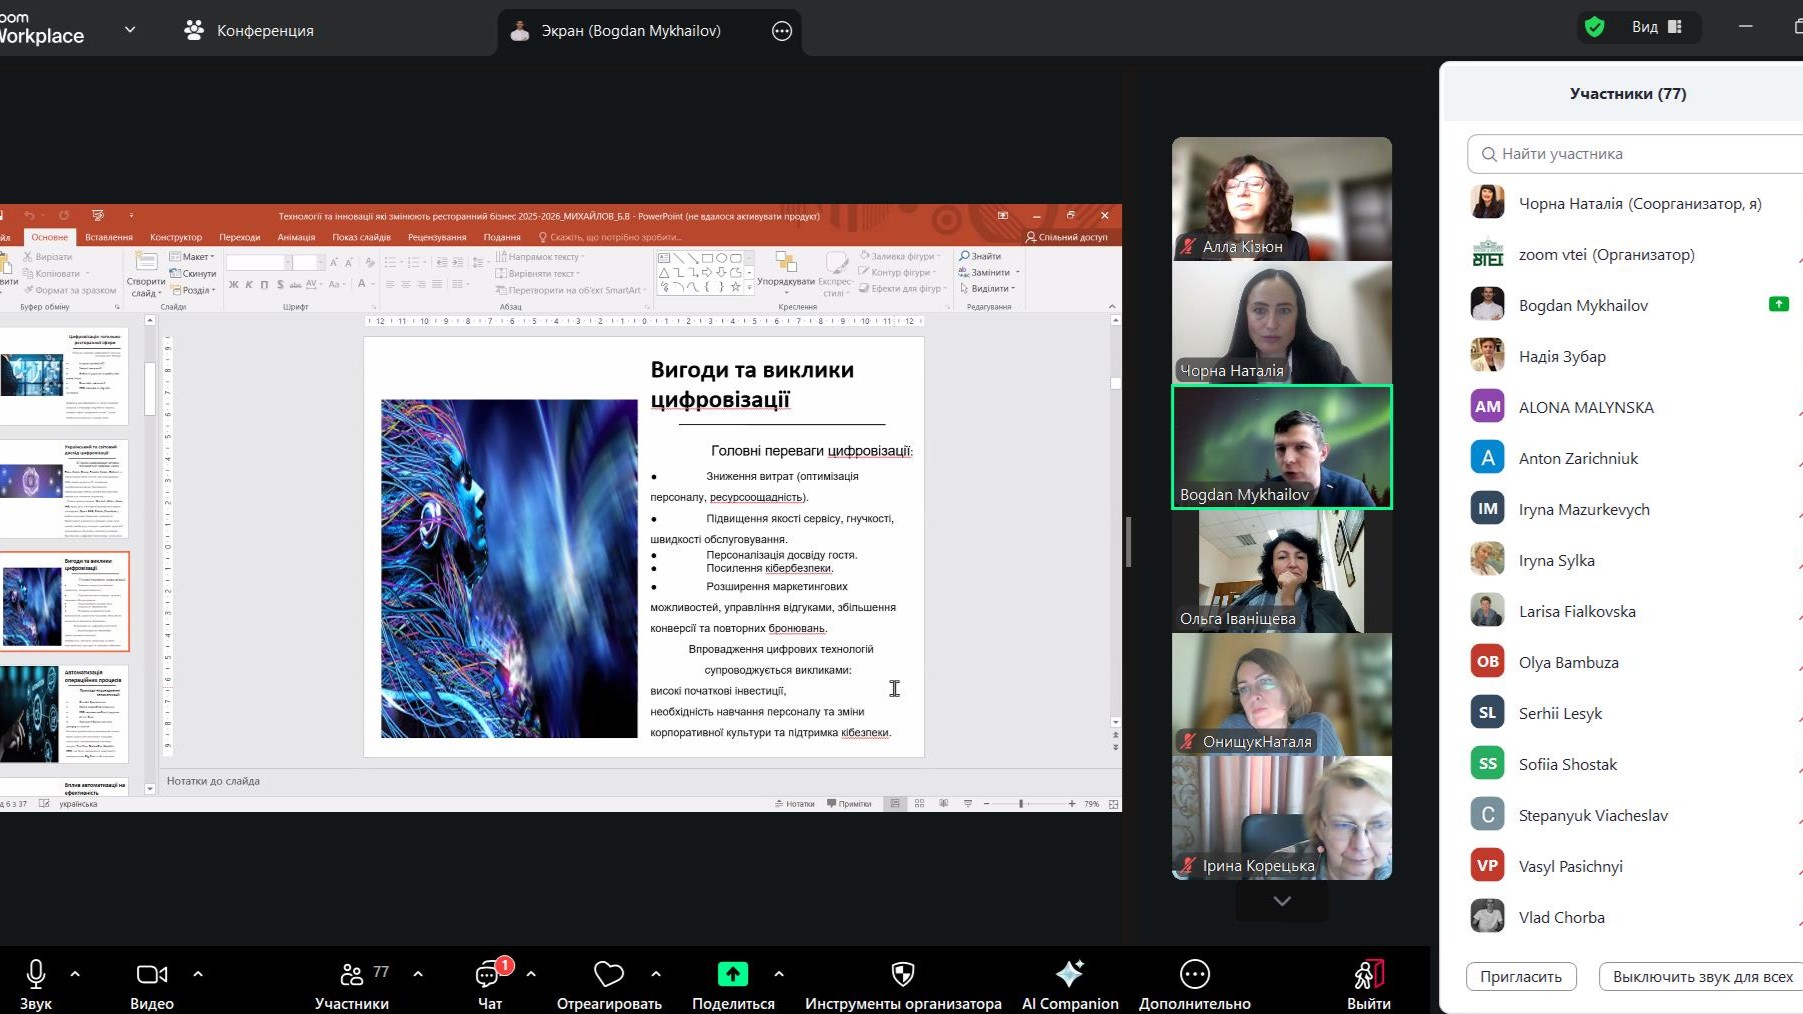
Task: Click the Leave meeting icon
Action: [1368, 974]
